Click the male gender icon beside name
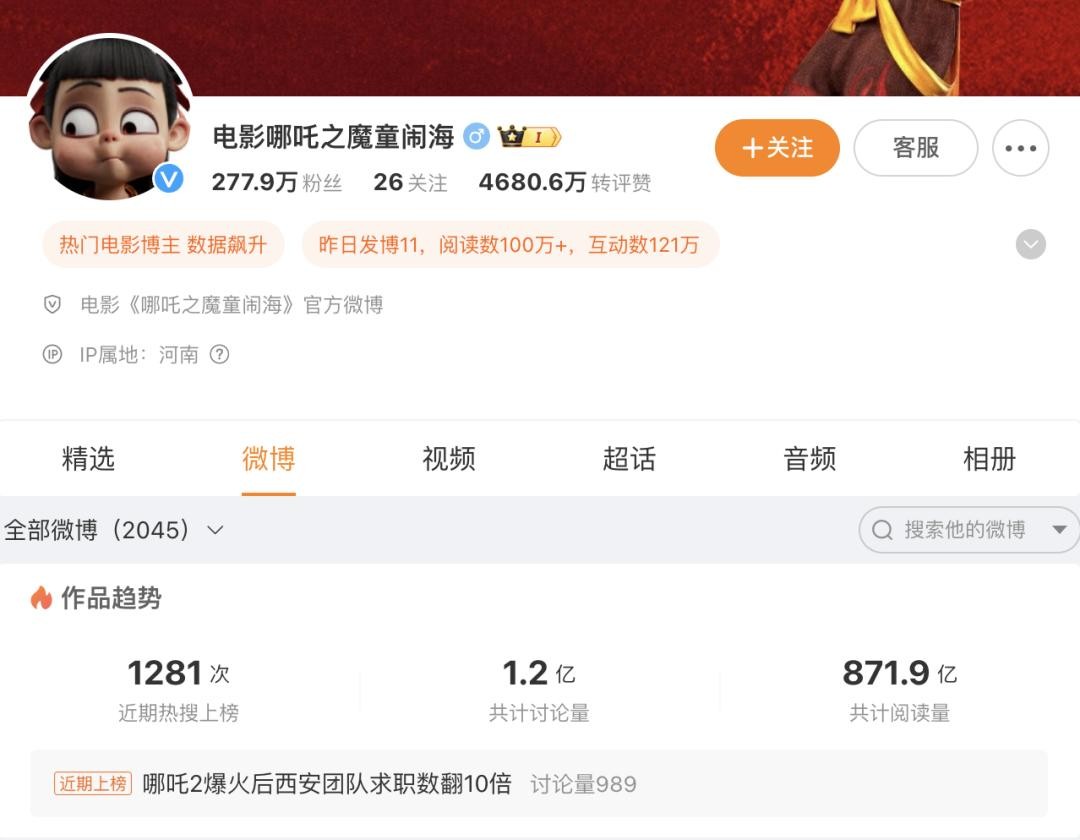 [x=476, y=136]
